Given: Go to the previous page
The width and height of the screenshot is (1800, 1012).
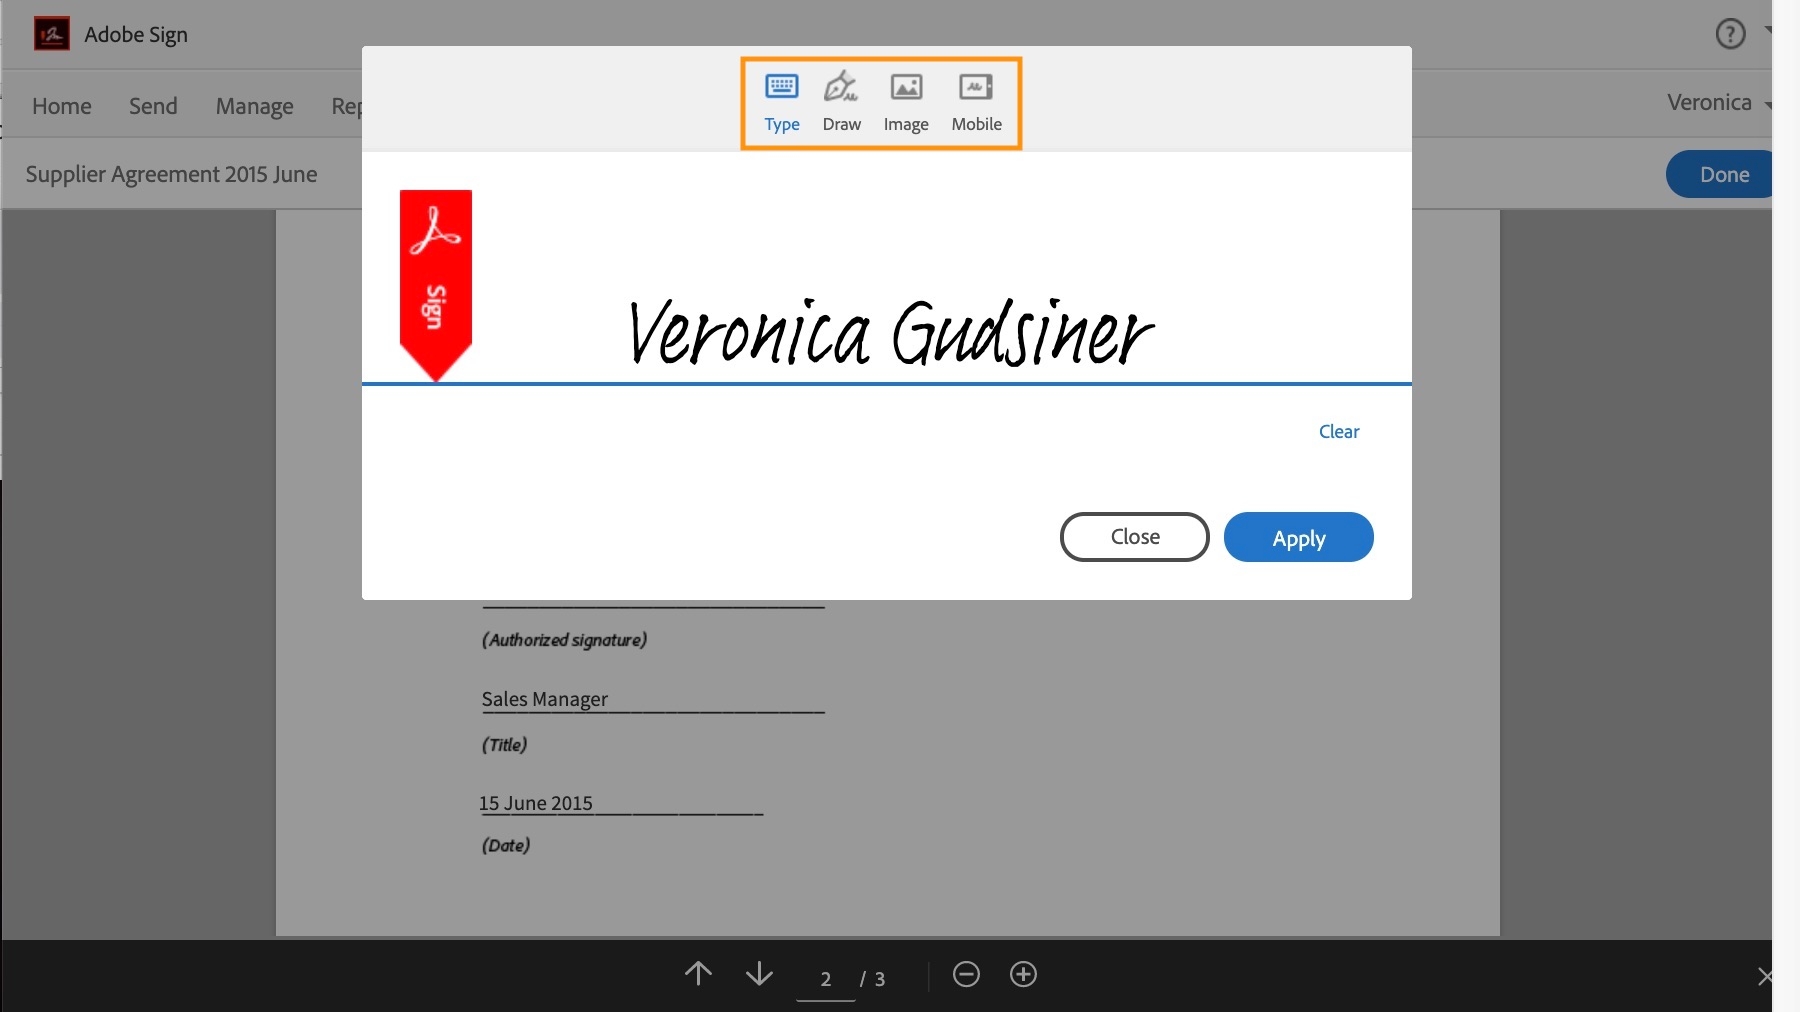Looking at the screenshot, I should click(x=698, y=975).
